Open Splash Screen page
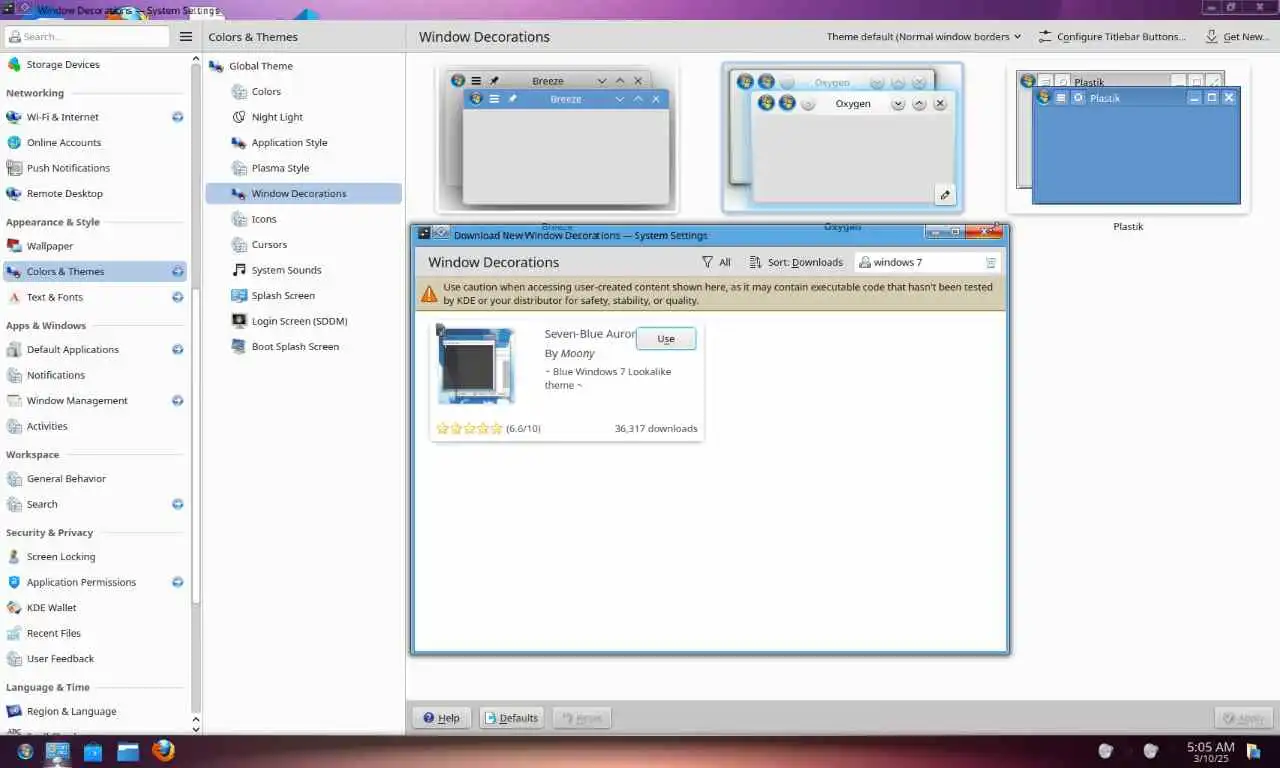The image size is (1280, 768). pyautogui.click(x=304, y=296)
